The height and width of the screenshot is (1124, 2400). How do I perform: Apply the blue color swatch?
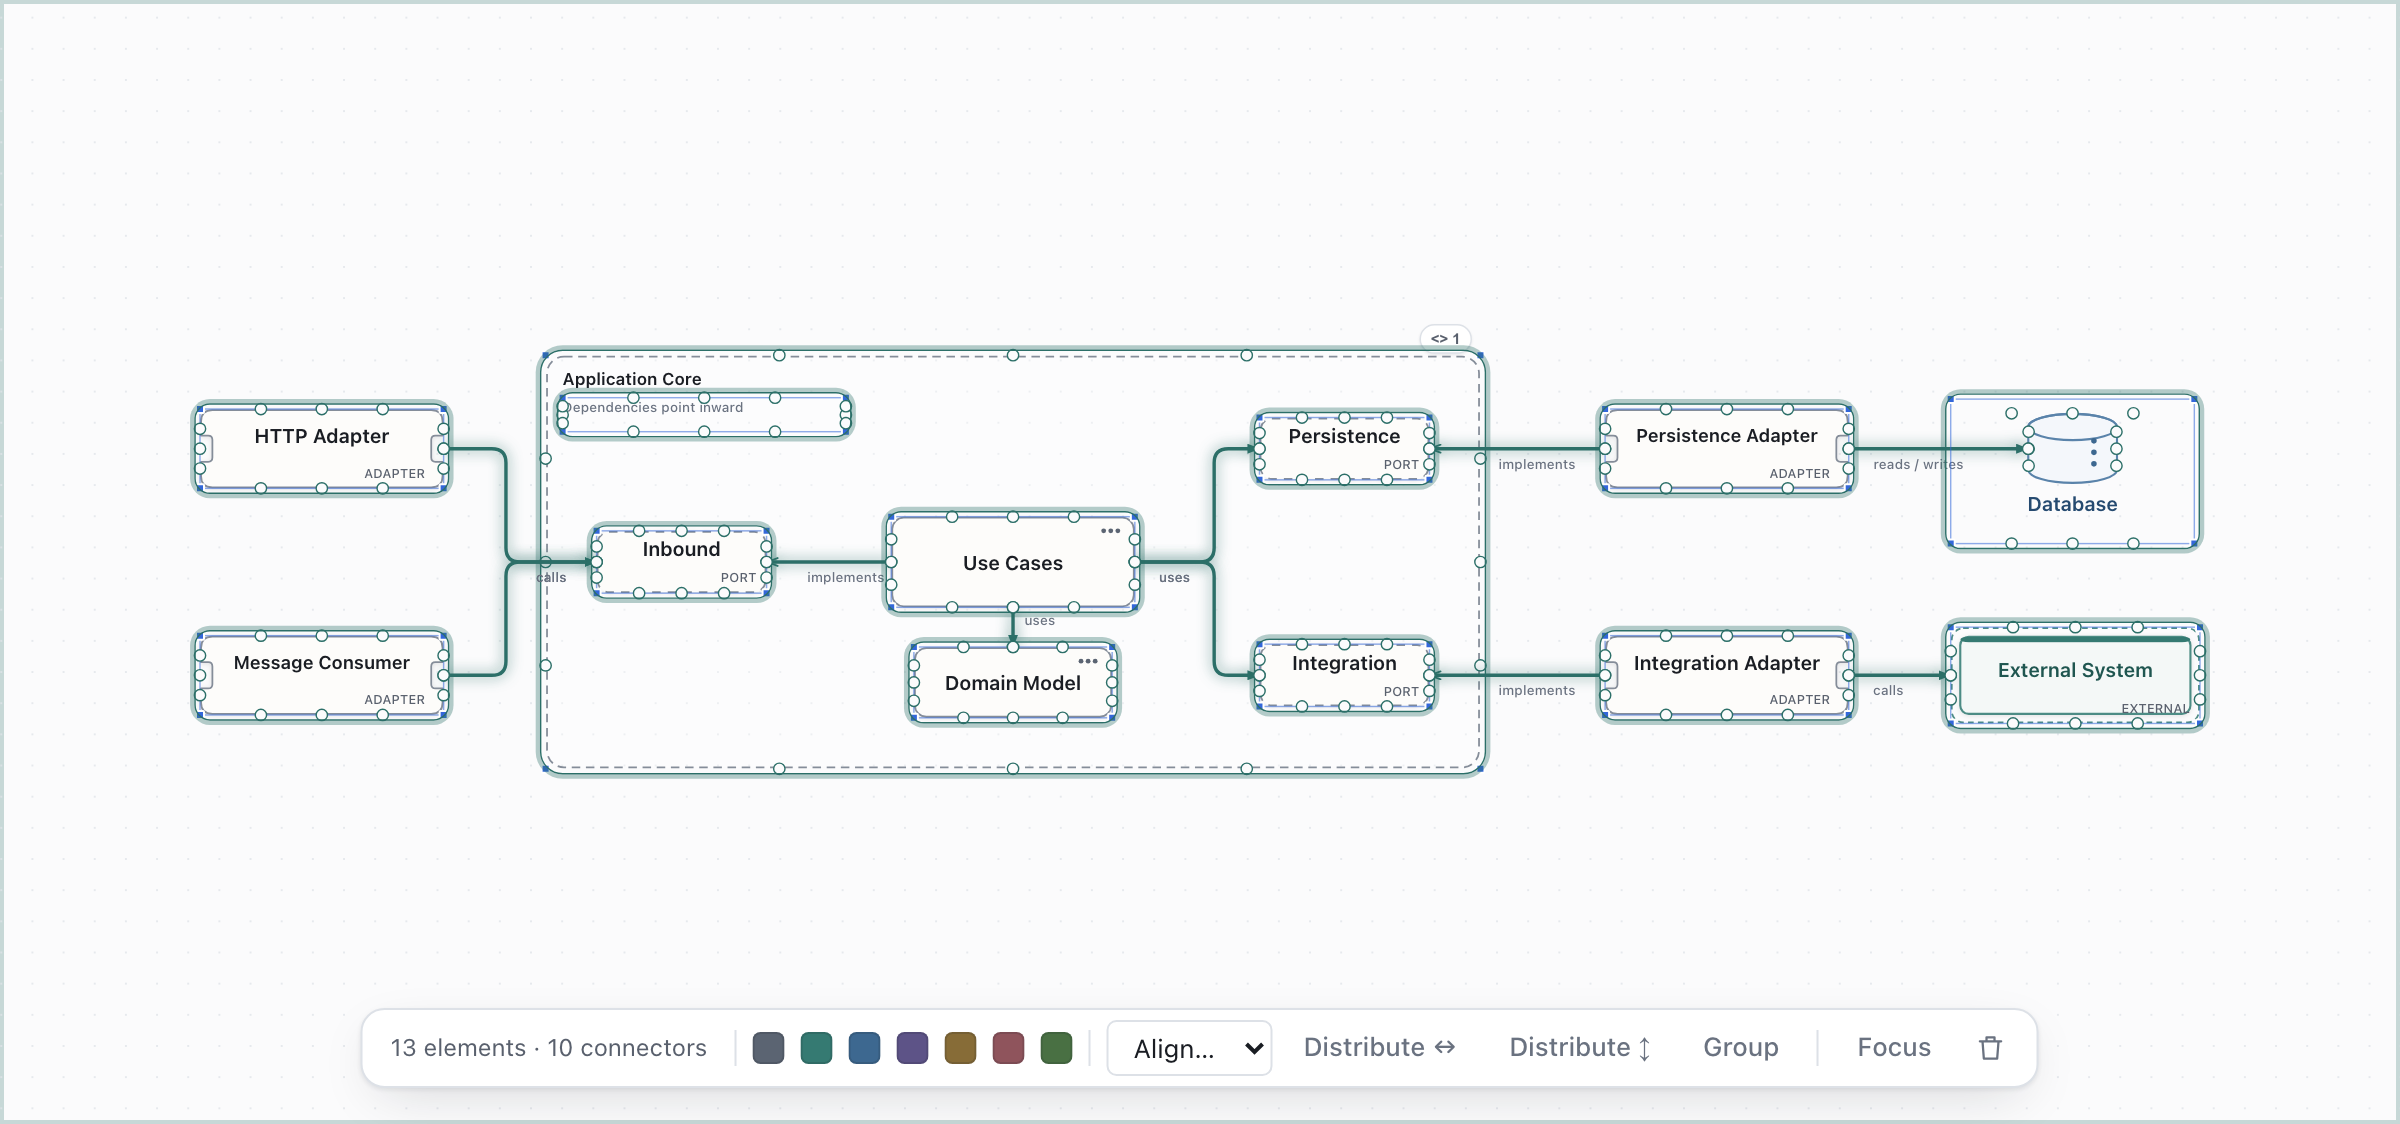click(864, 1048)
